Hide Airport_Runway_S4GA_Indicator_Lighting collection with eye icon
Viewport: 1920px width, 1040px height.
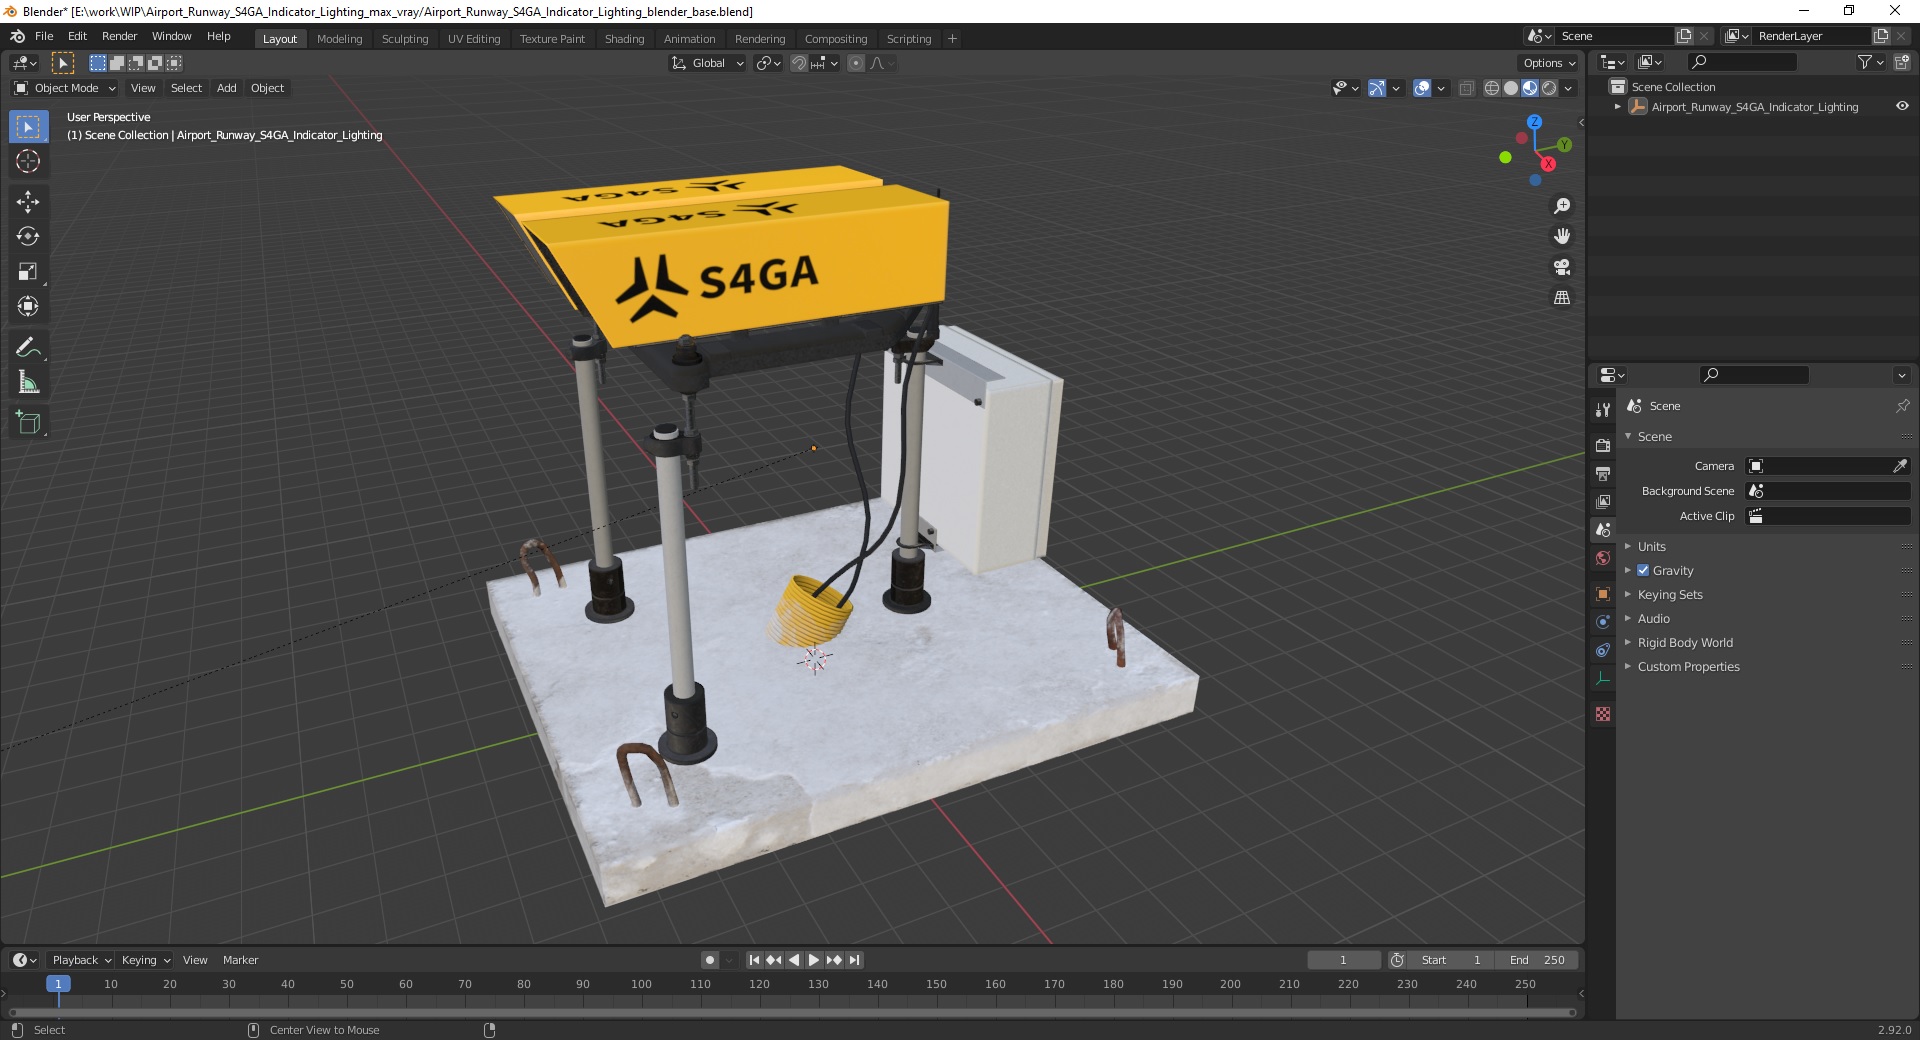(x=1902, y=107)
